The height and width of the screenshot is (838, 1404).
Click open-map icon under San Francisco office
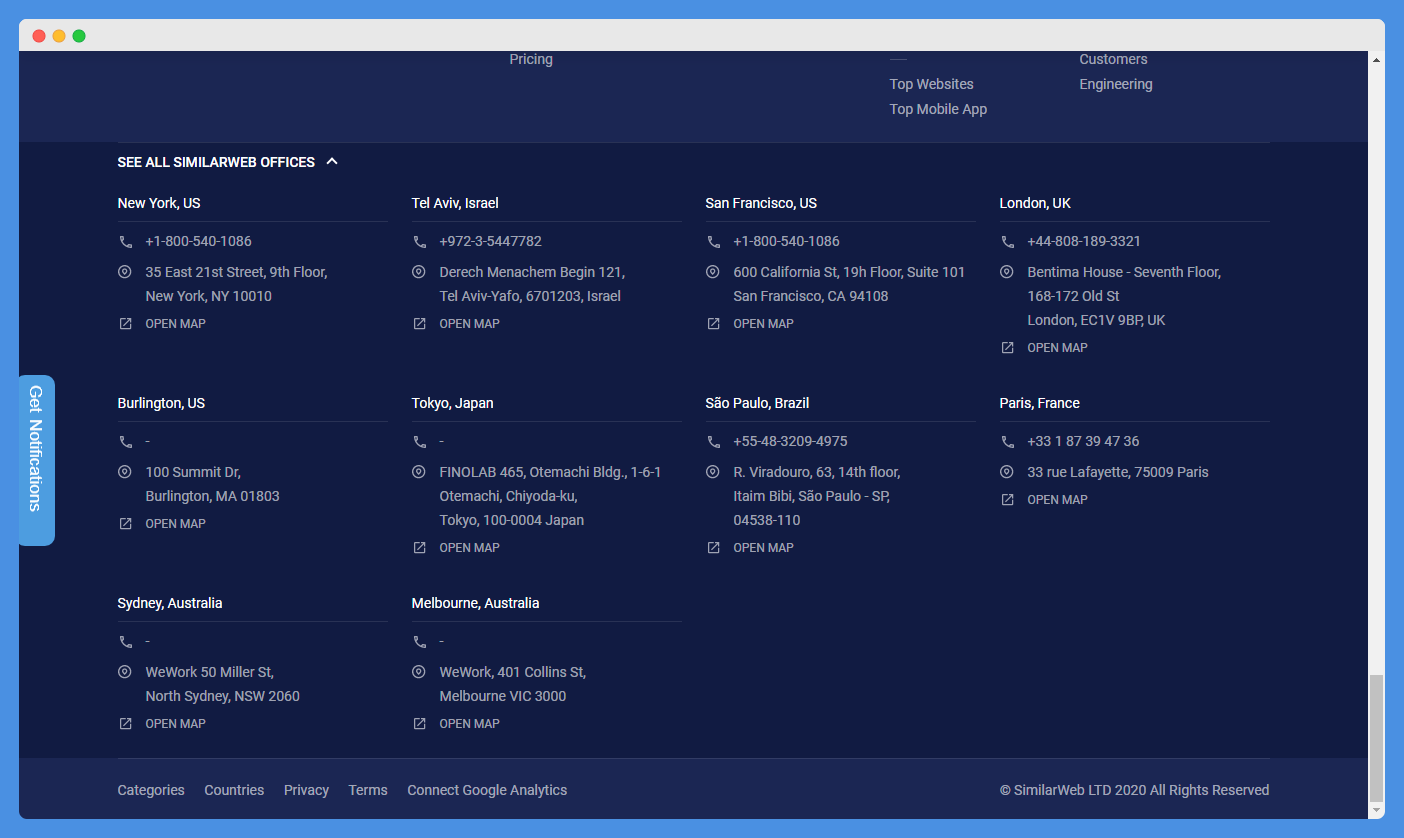pyautogui.click(x=713, y=324)
